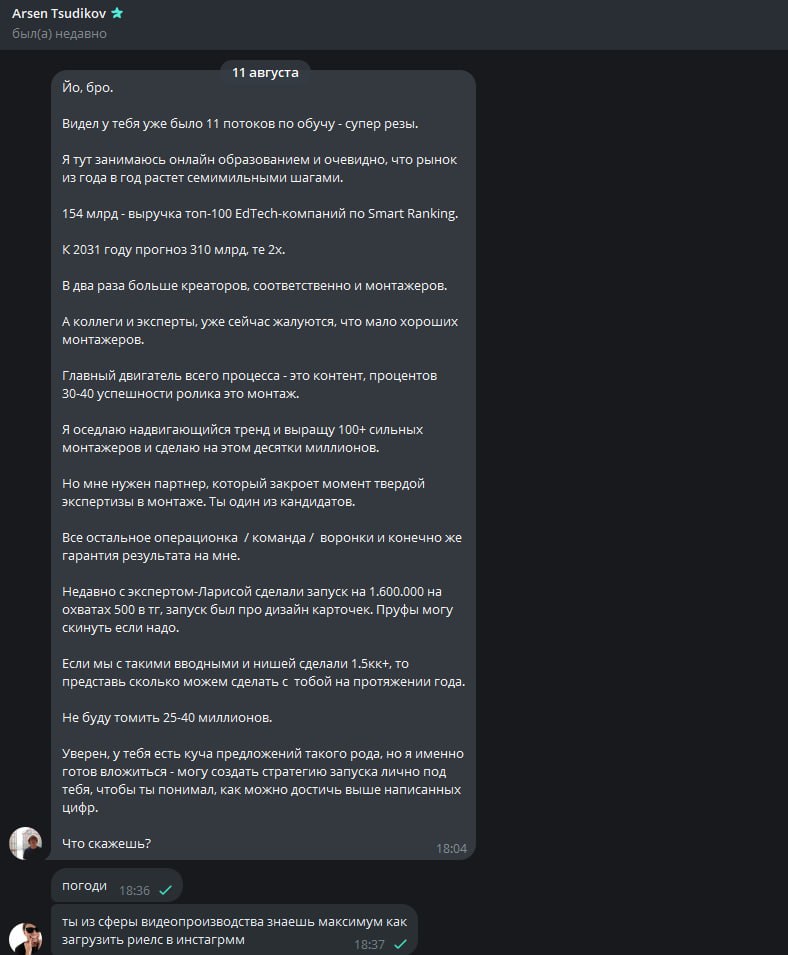Click the paragraph mentioning Smart Ranking revenue
Screen dimensions: 788x955
(x=260, y=214)
